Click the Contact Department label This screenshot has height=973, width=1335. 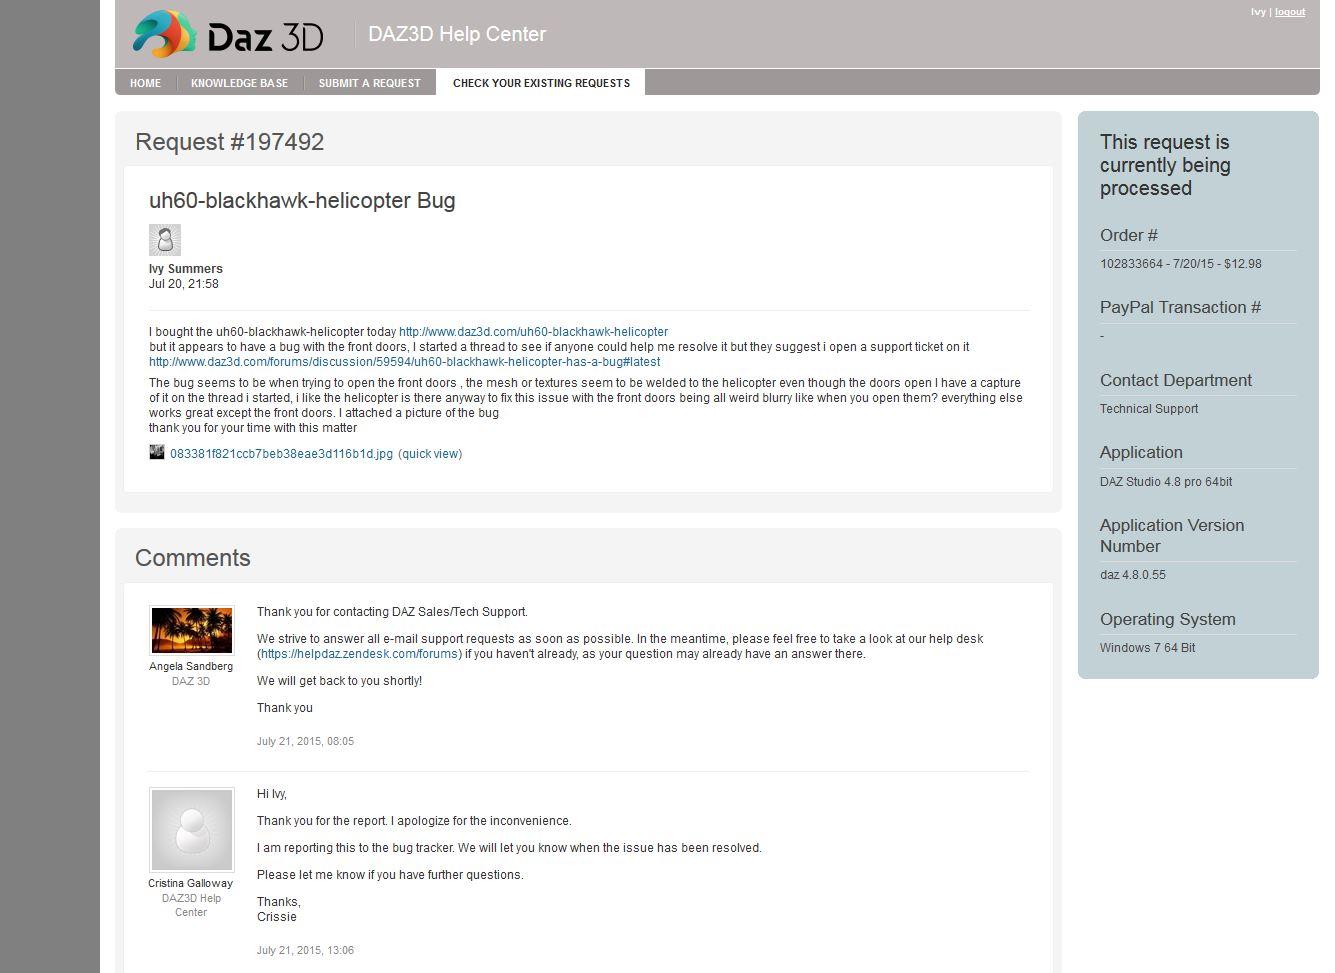(1176, 380)
